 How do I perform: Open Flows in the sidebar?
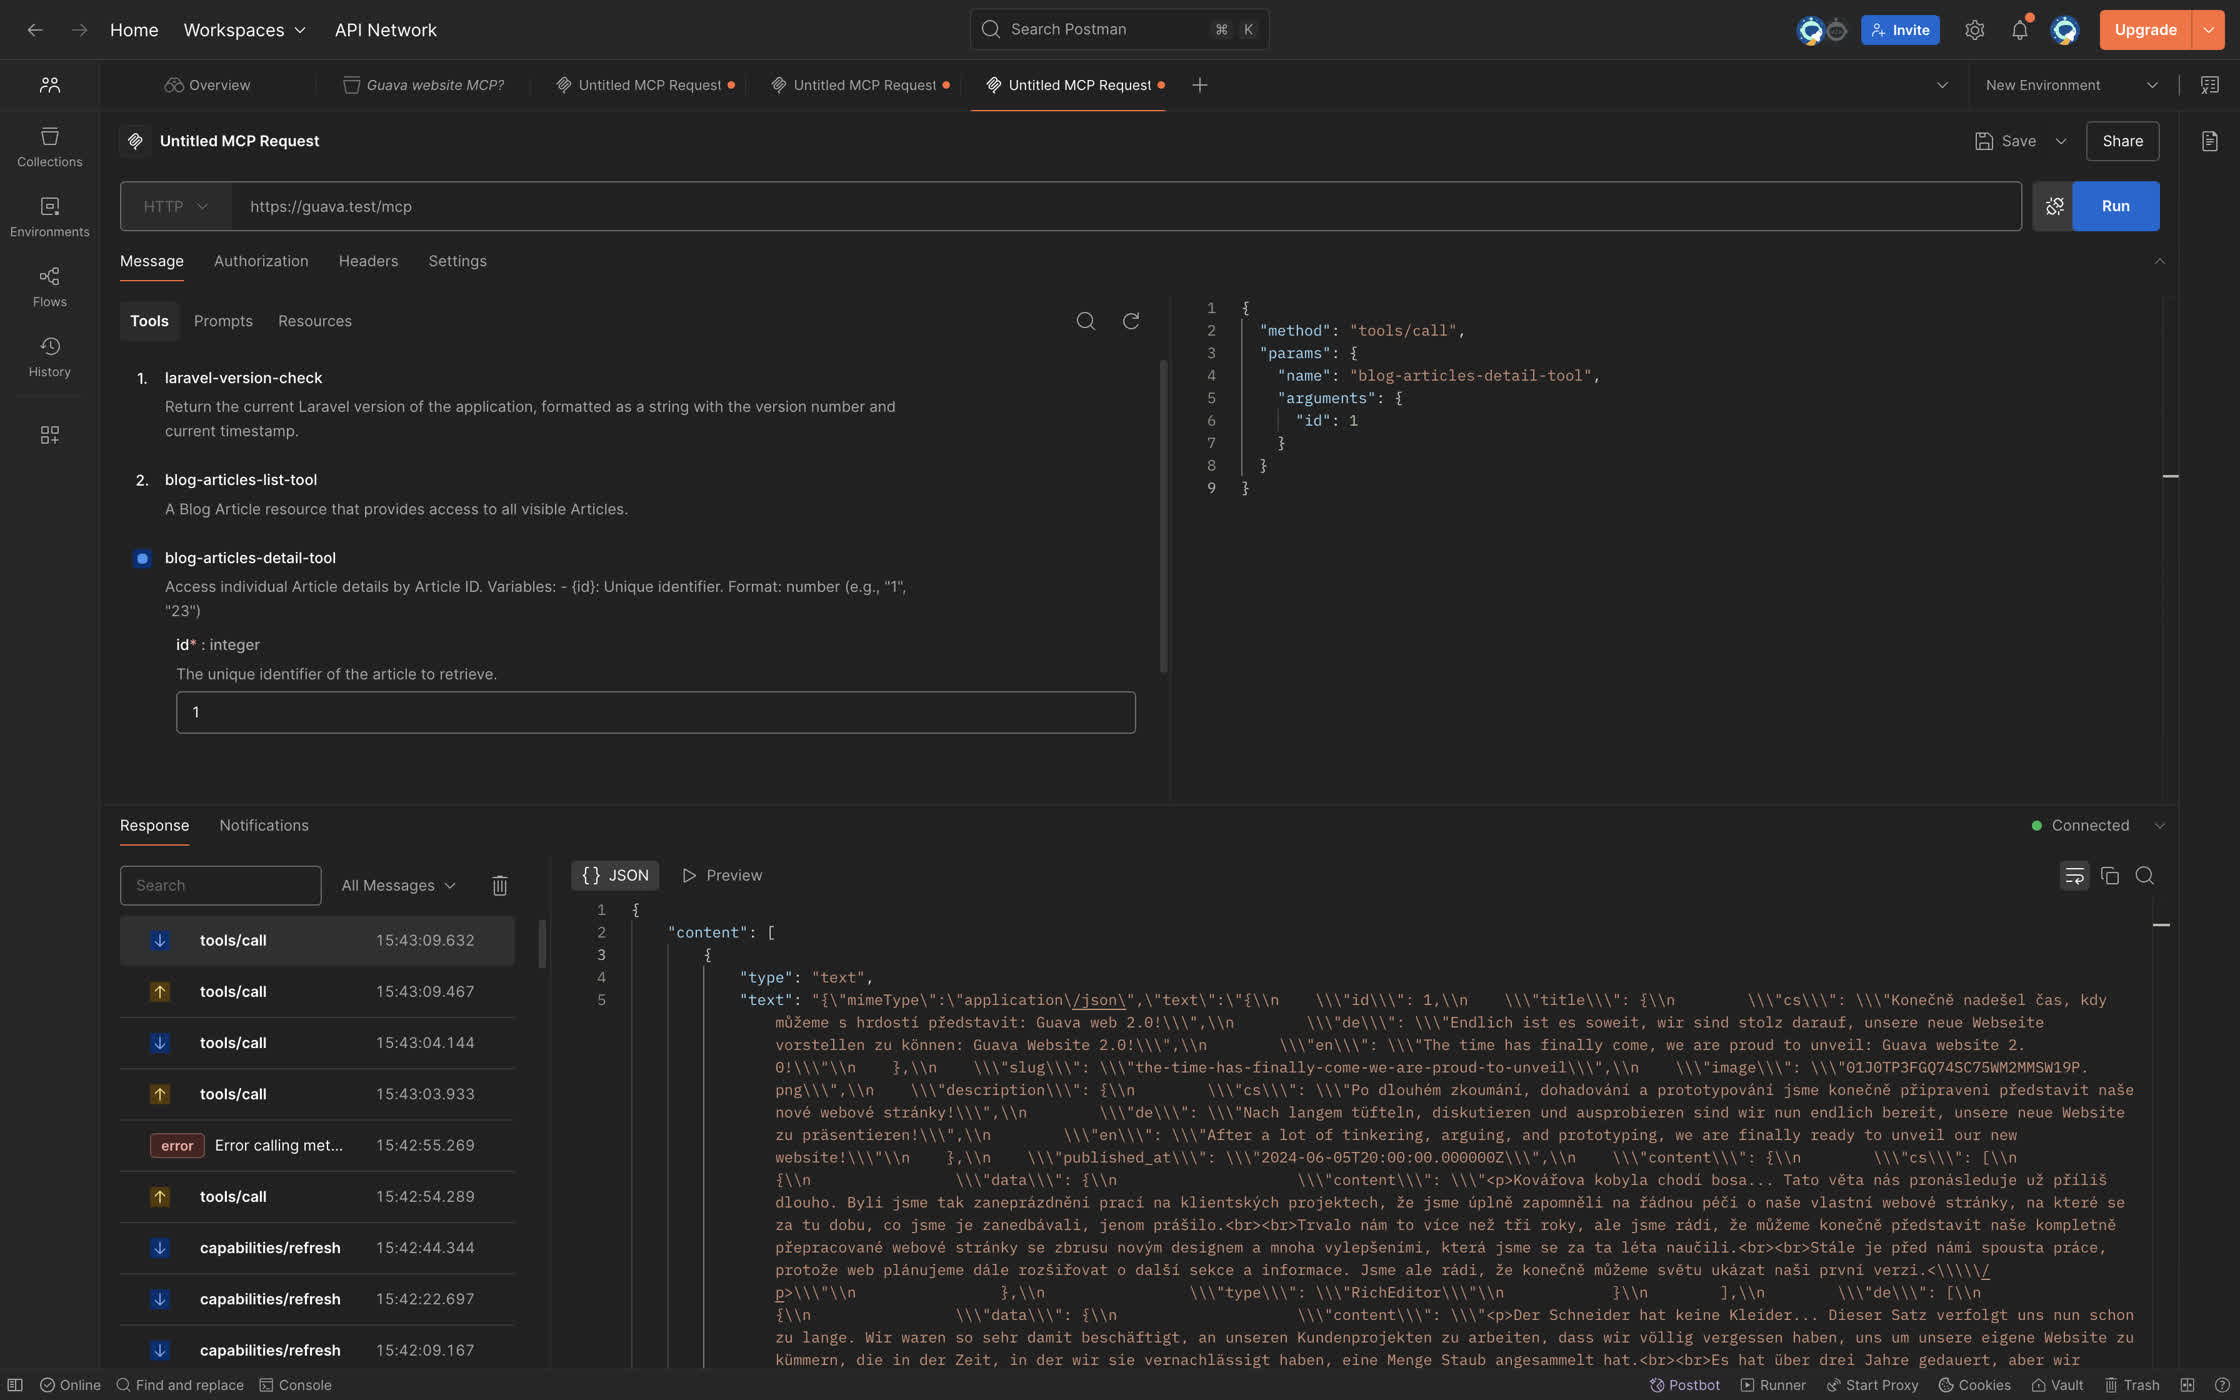(49, 287)
